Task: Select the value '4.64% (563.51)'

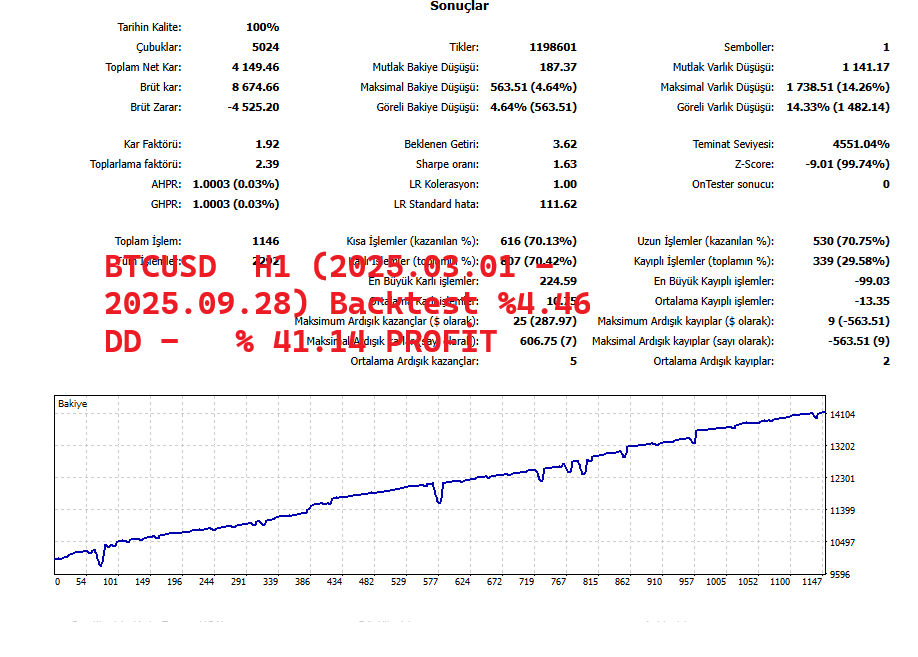Action: pyautogui.click(x=533, y=107)
